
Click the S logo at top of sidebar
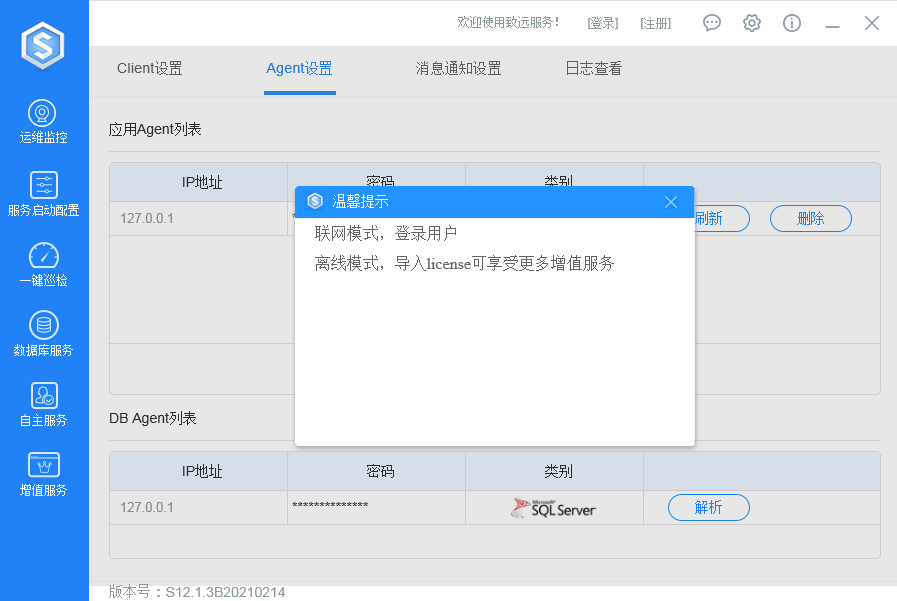(43, 45)
